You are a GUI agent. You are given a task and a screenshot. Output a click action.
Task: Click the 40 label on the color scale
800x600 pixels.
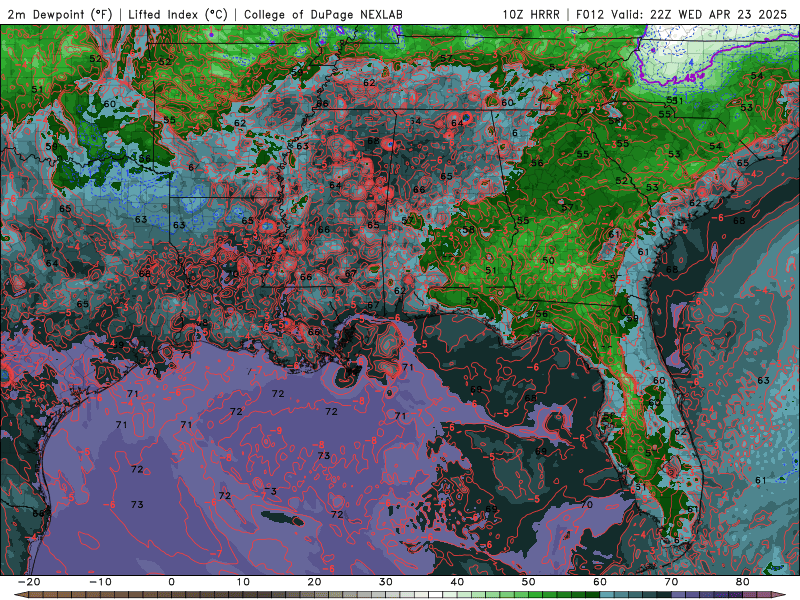[x=457, y=582]
